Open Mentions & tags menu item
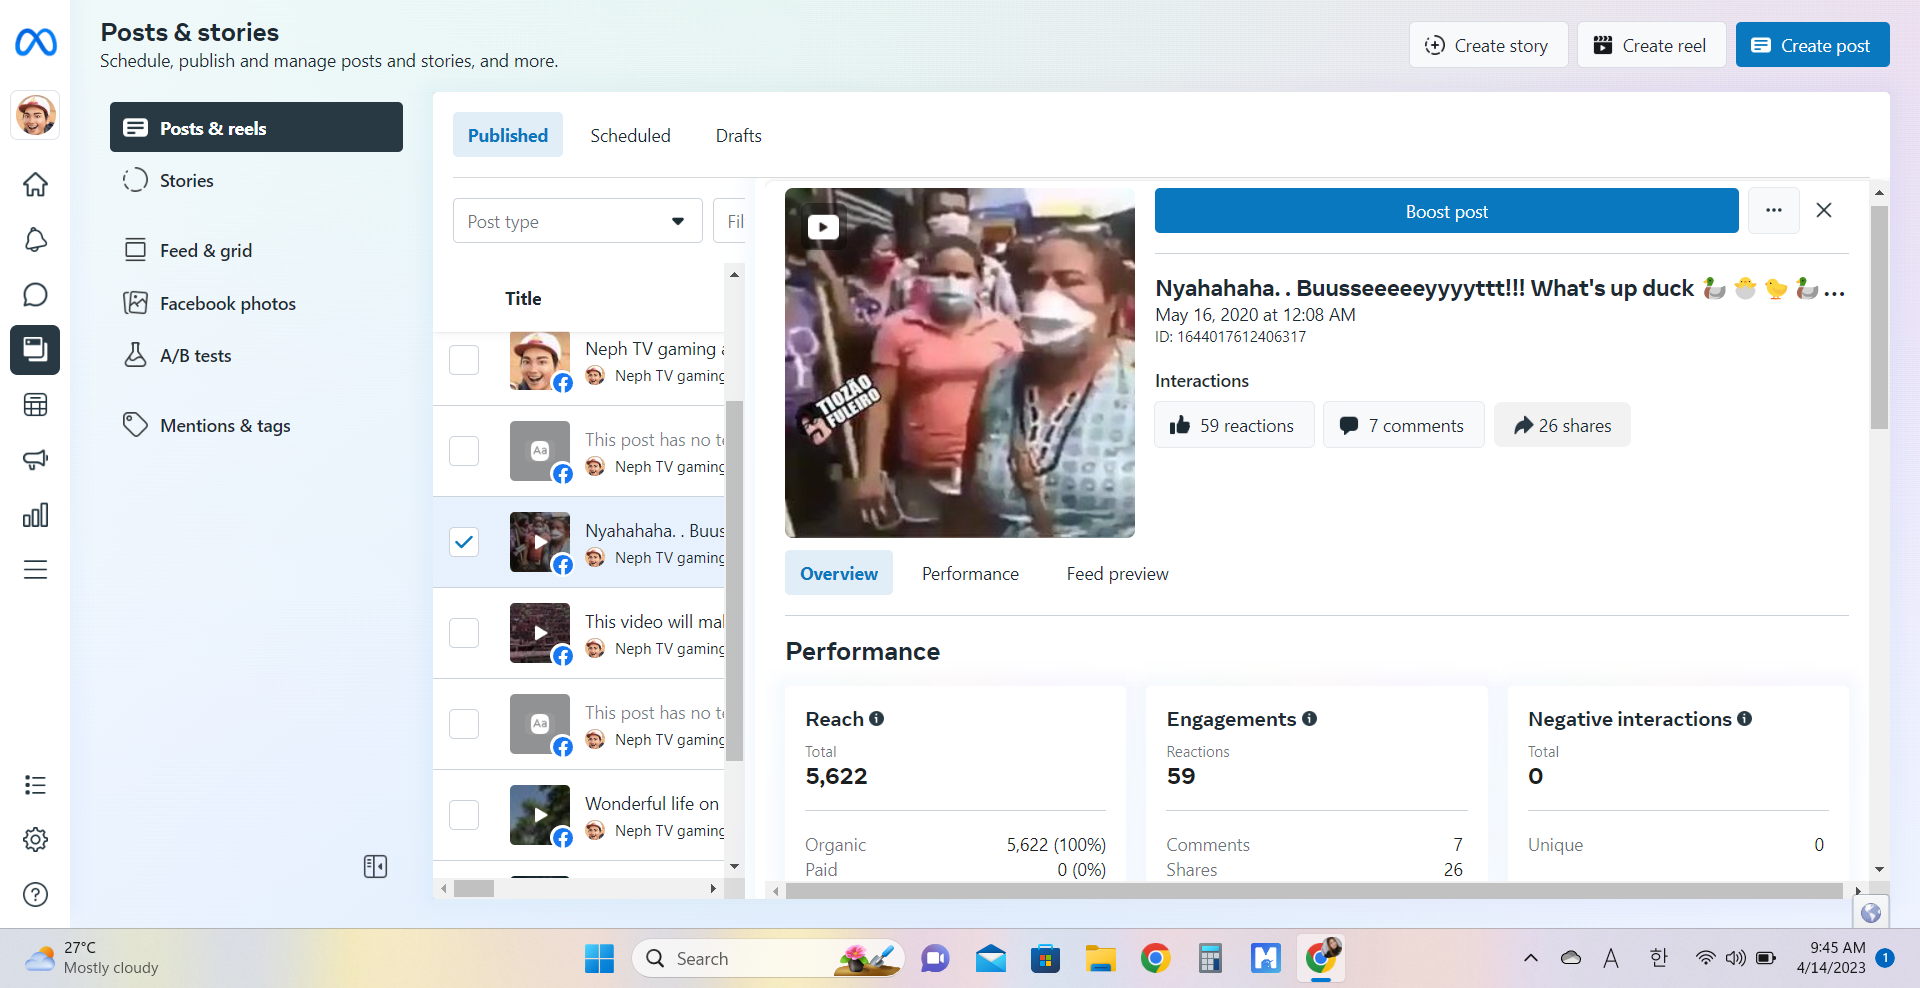1920x988 pixels. coord(256,426)
